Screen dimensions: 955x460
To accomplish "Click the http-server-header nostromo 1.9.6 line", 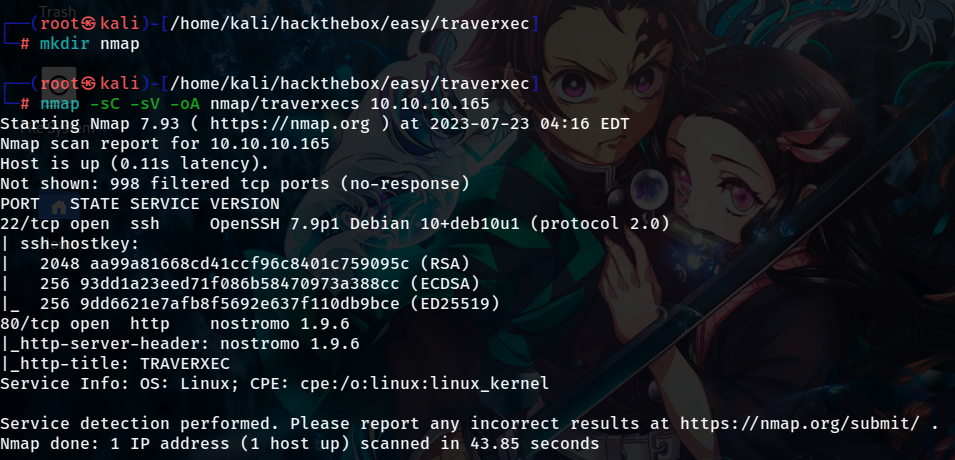I will point(180,344).
